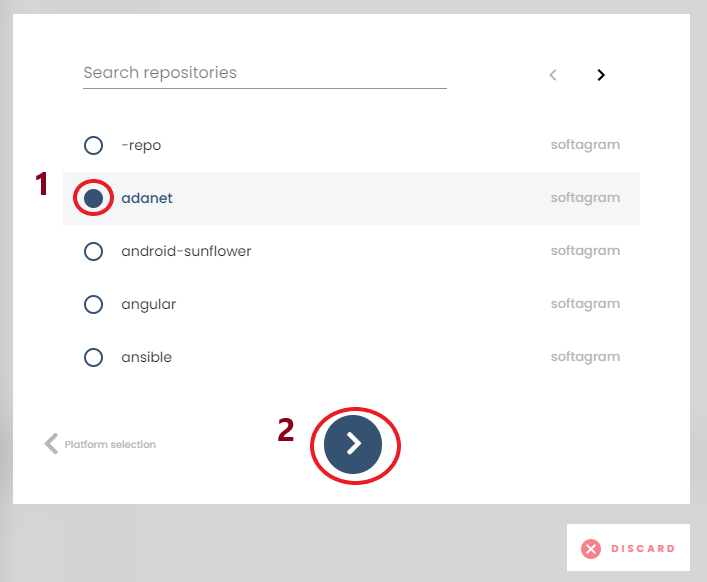
Task: Go to the previous repository page arrow
Action: tap(553, 74)
